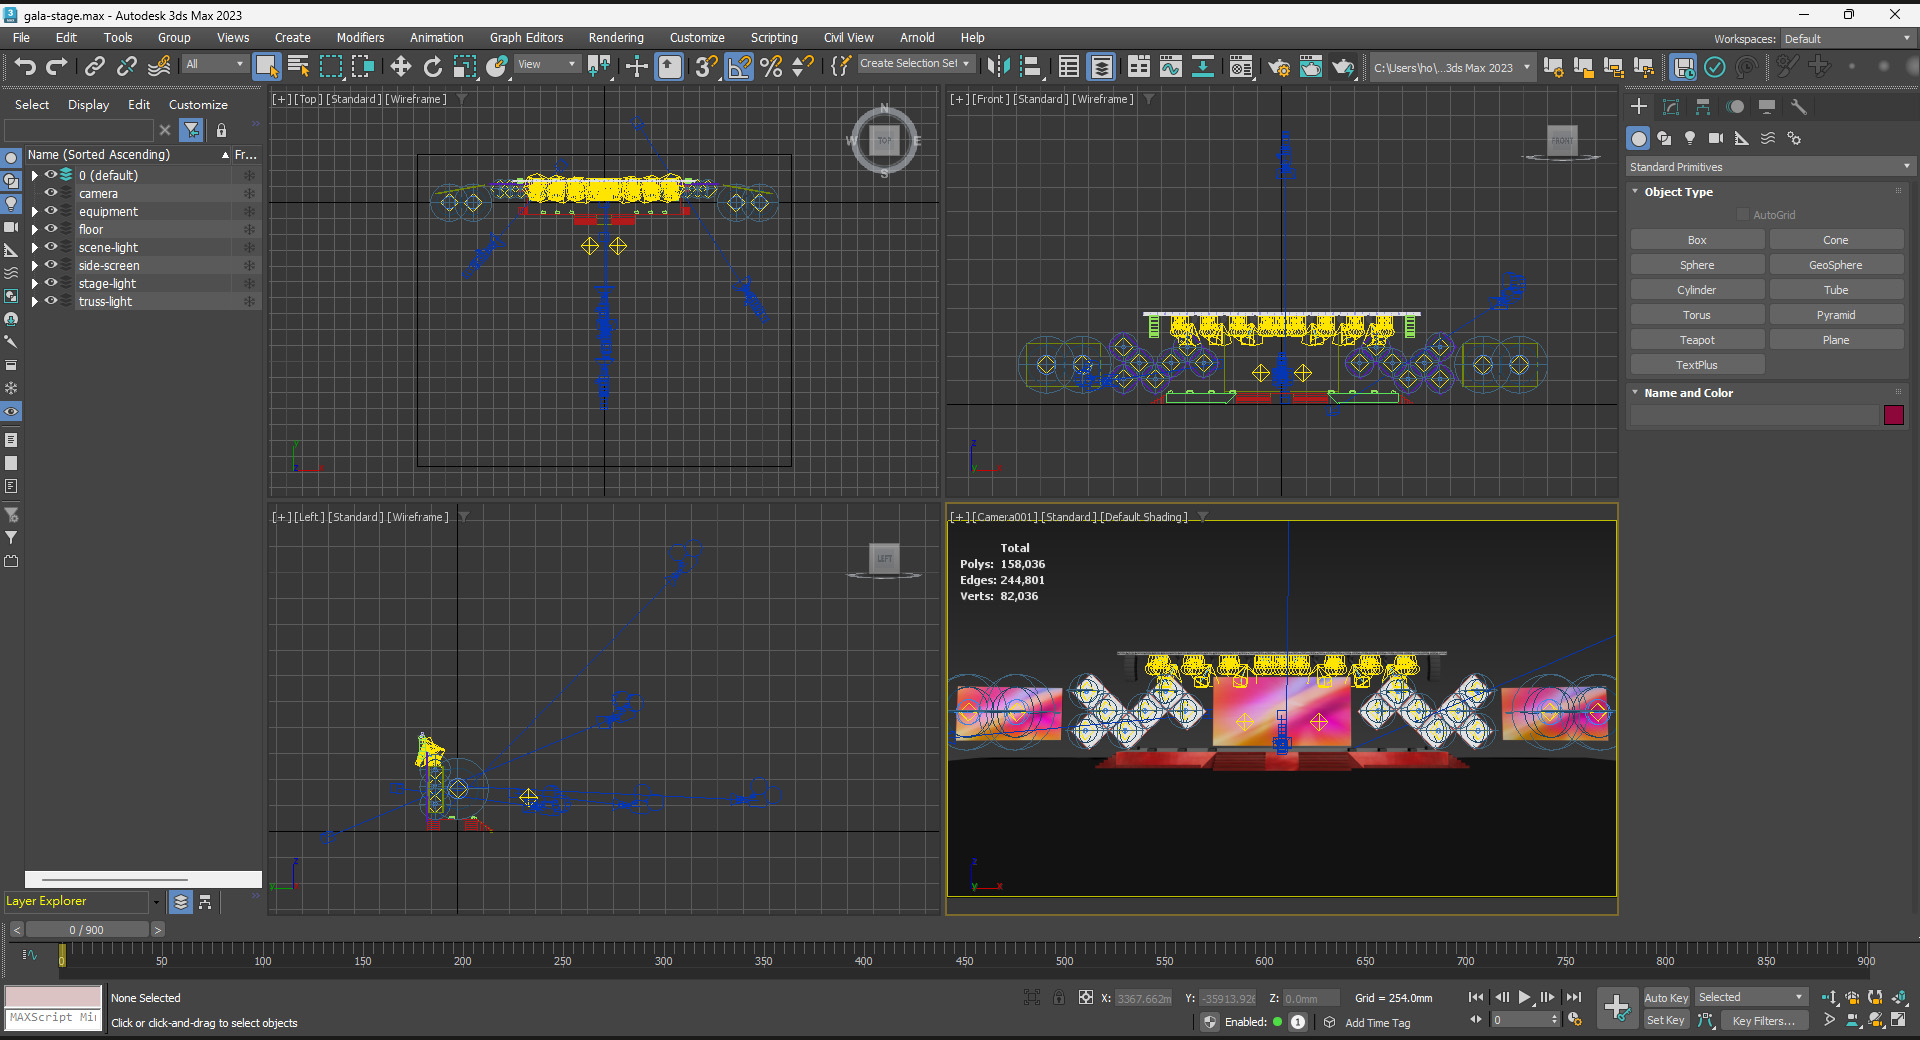Open the Workspaces Default dropdown
The width and height of the screenshot is (1920, 1040).
(x=1847, y=39)
